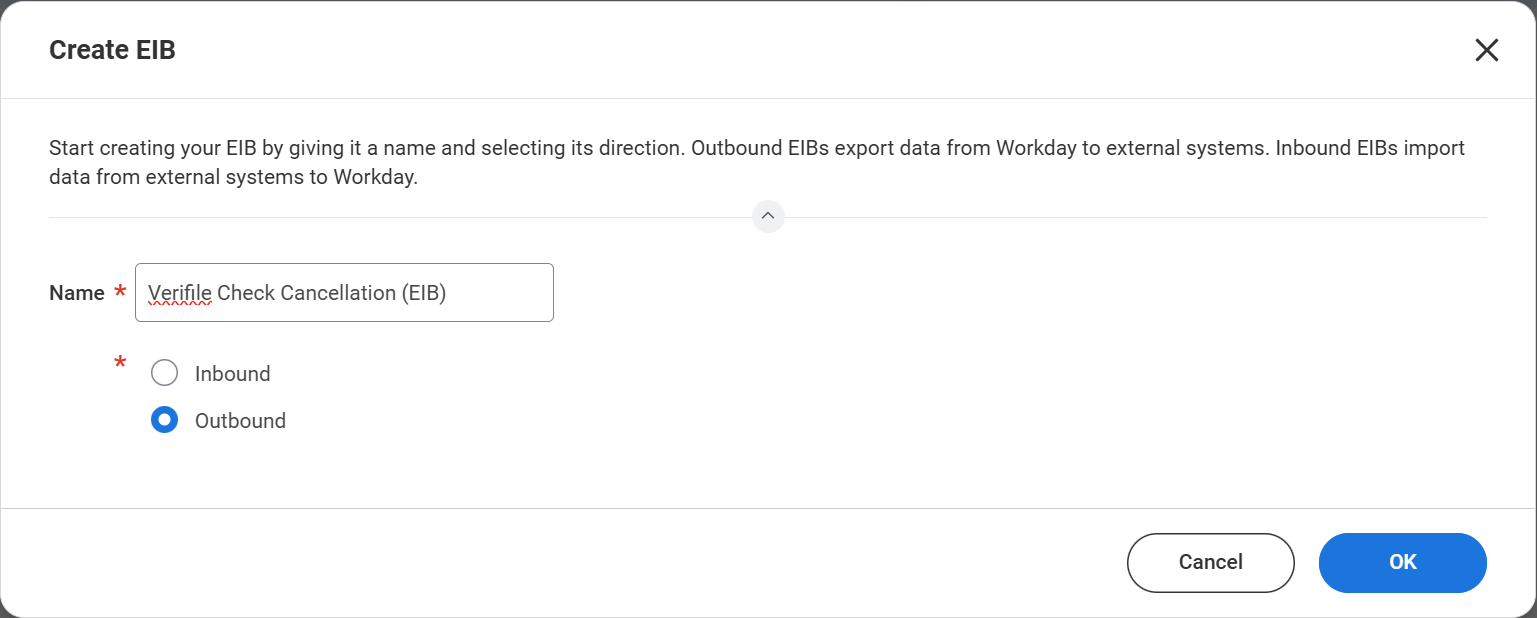Viewport: 1537px width, 618px height.
Task: Collapse the instructions with the chevron icon
Action: pyautogui.click(x=768, y=216)
